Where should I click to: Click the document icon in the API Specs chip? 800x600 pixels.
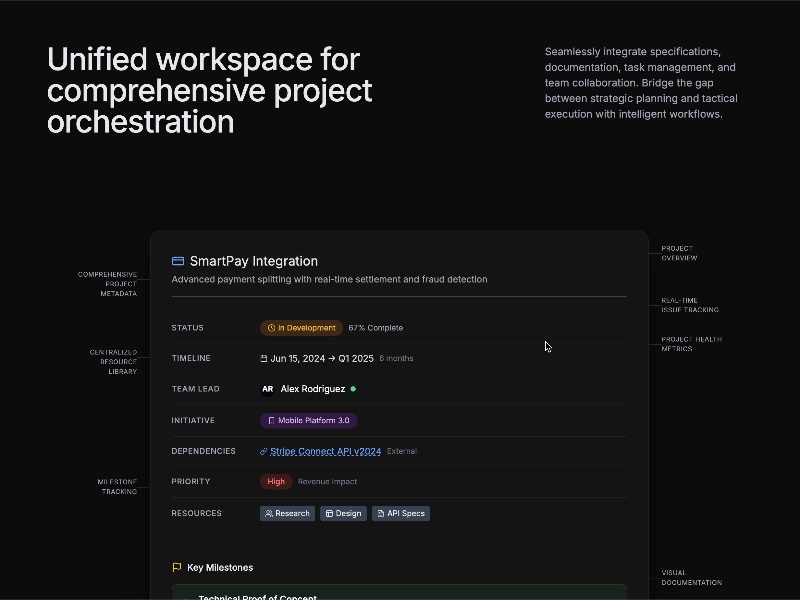coord(379,513)
